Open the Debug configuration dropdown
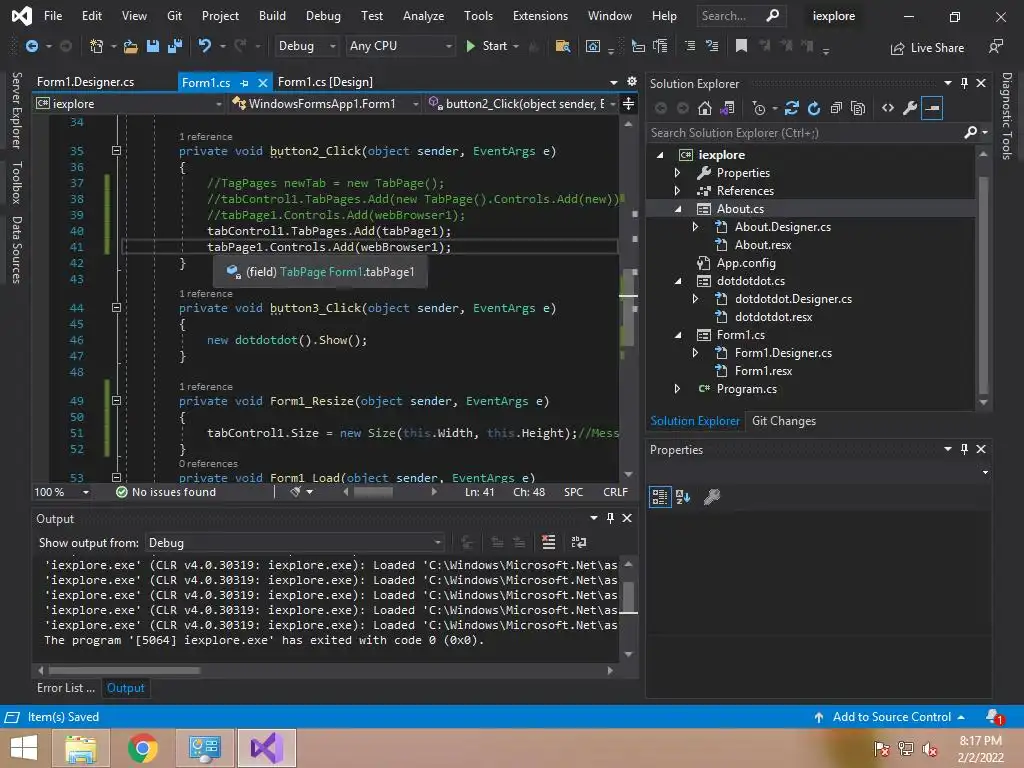This screenshot has height=768, width=1024. click(307, 46)
